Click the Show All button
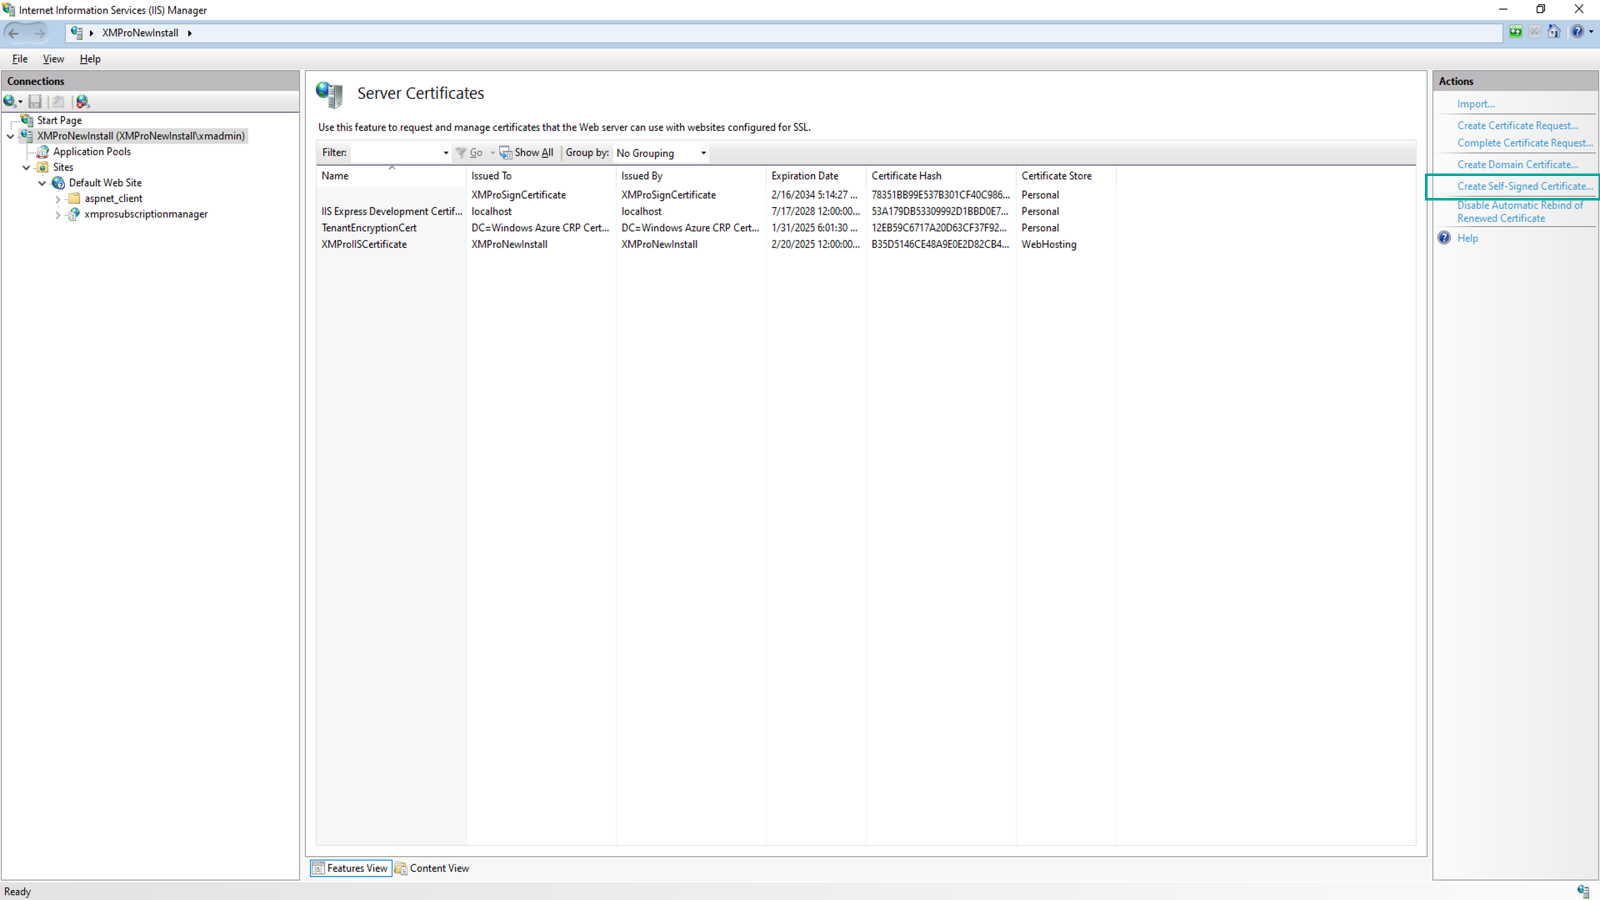Image resolution: width=1600 pixels, height=900 pixels. click(x=526, y=153)
